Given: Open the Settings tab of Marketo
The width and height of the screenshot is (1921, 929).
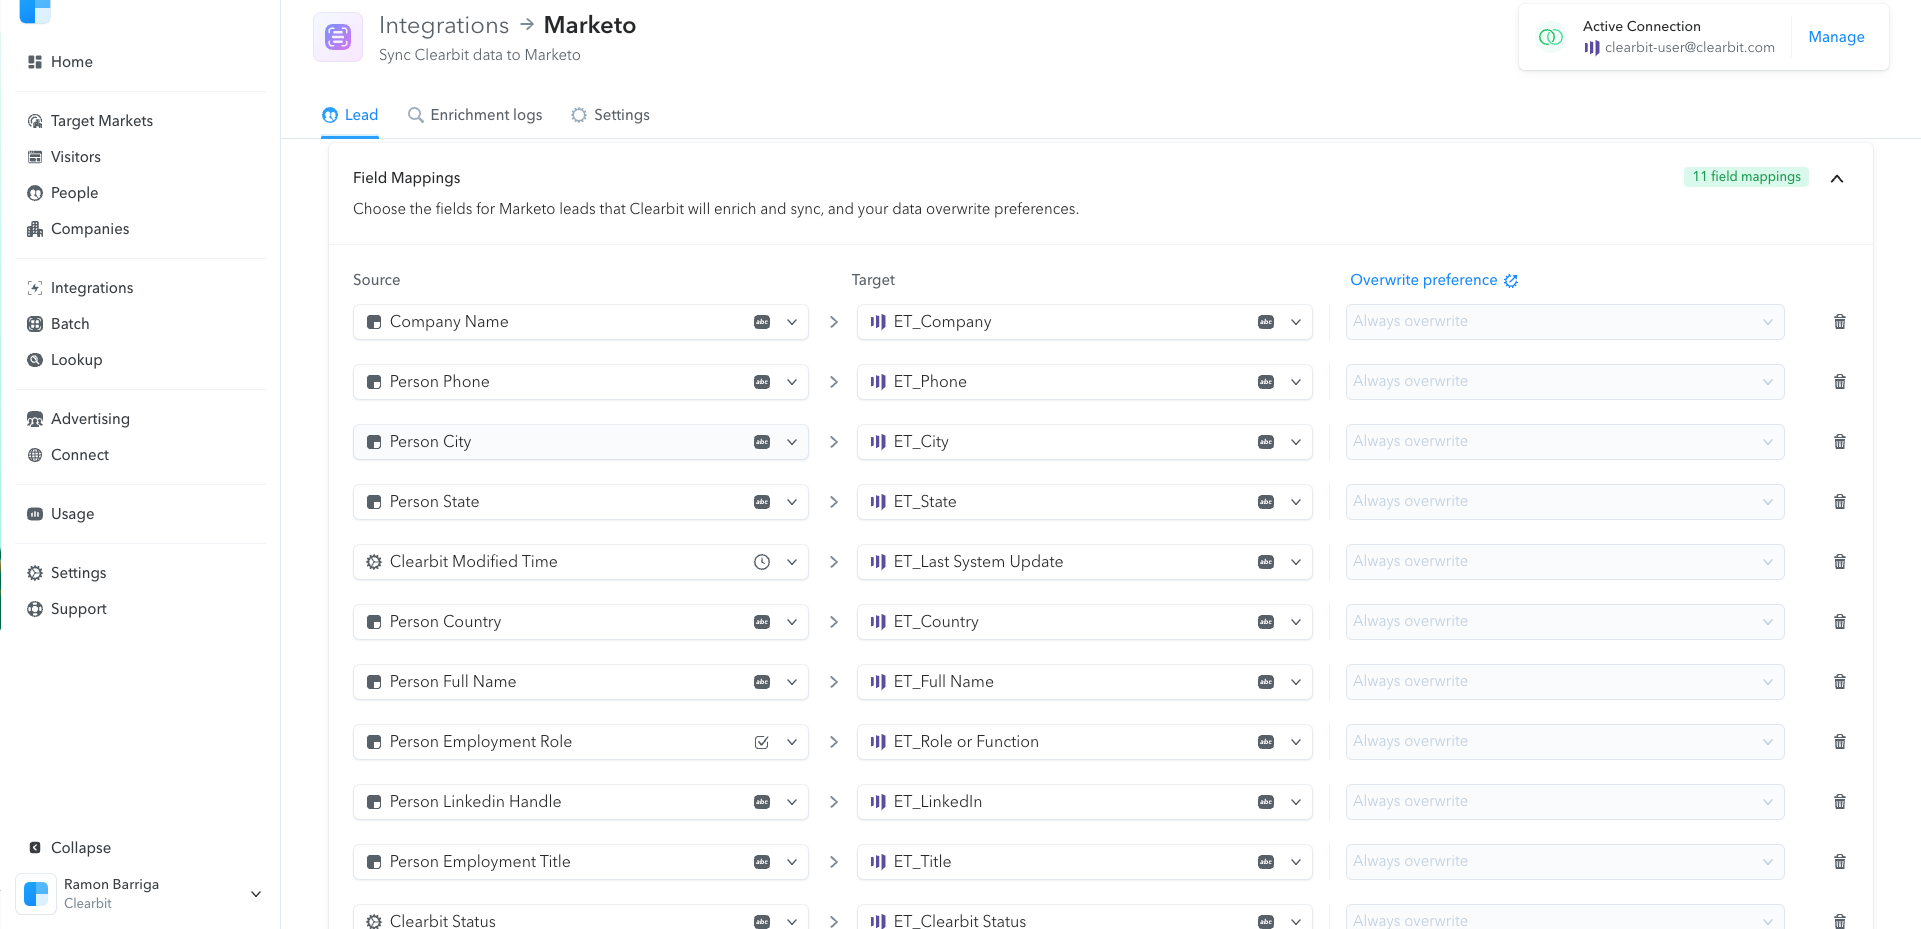Looking at the screenshot, I should click(610, 115).
